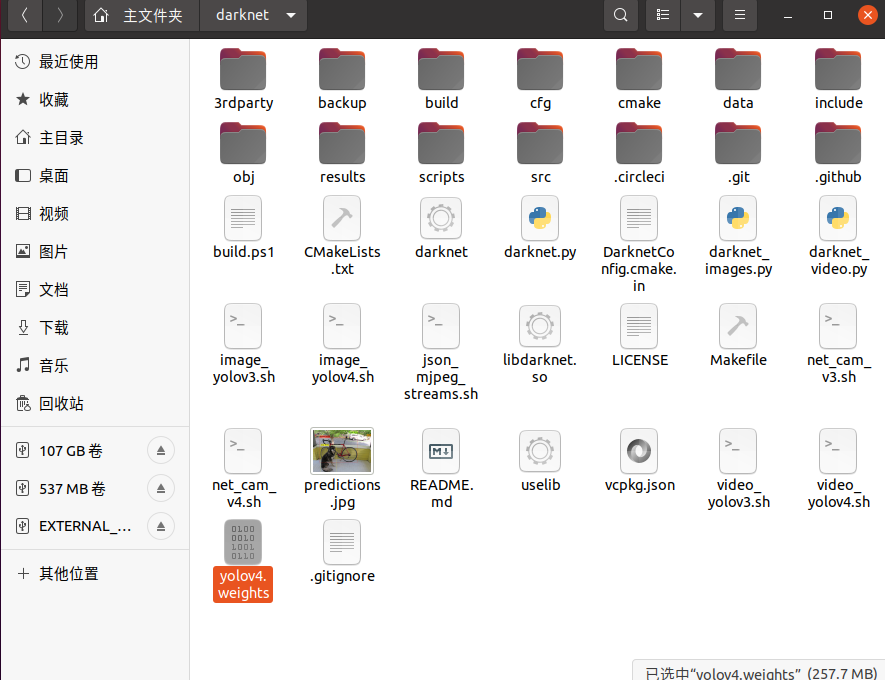Open the hamburger menu icon
The width and height of the screenshot is (885, 680).
739,15
